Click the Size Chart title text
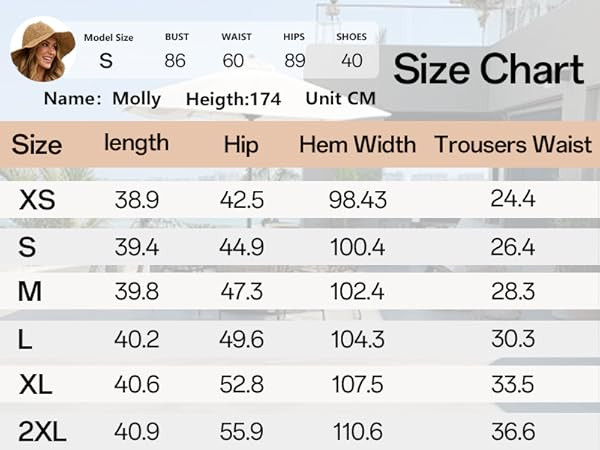Image resolution: width=600 pixels, height=450 pixels. [x=488, y=69]
